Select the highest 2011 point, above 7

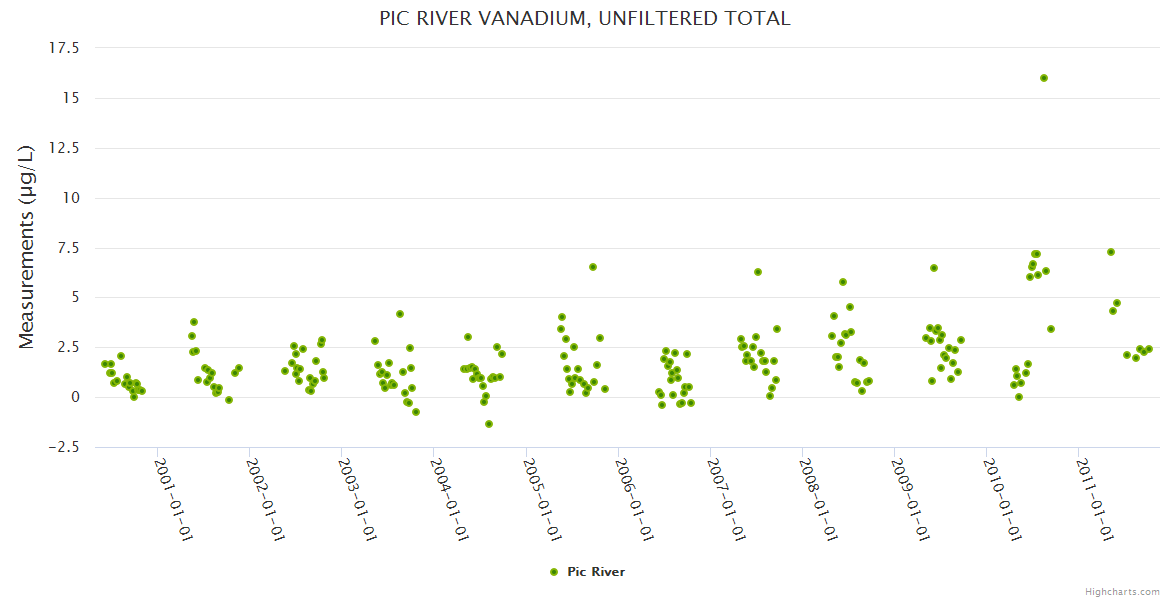1111,252
